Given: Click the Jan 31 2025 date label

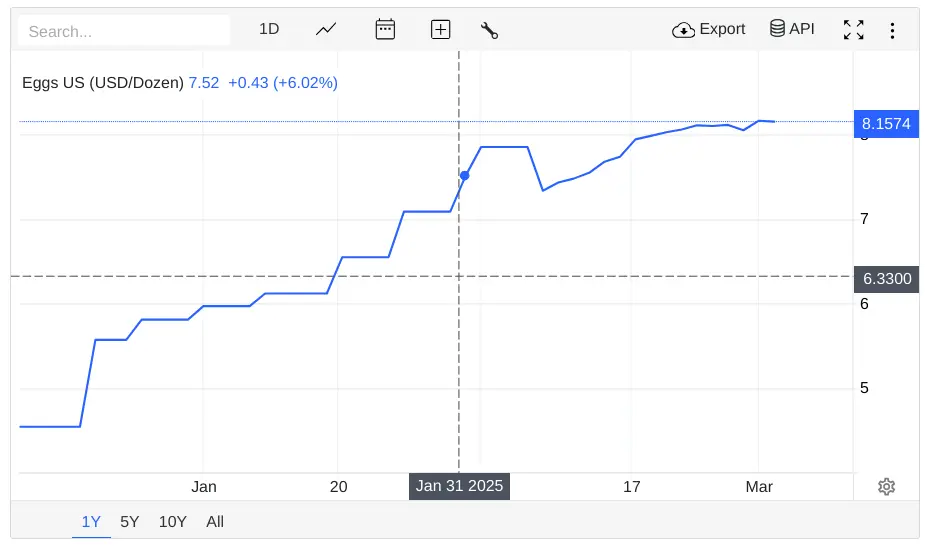Looking at the screenshot, I should (459, 487).
